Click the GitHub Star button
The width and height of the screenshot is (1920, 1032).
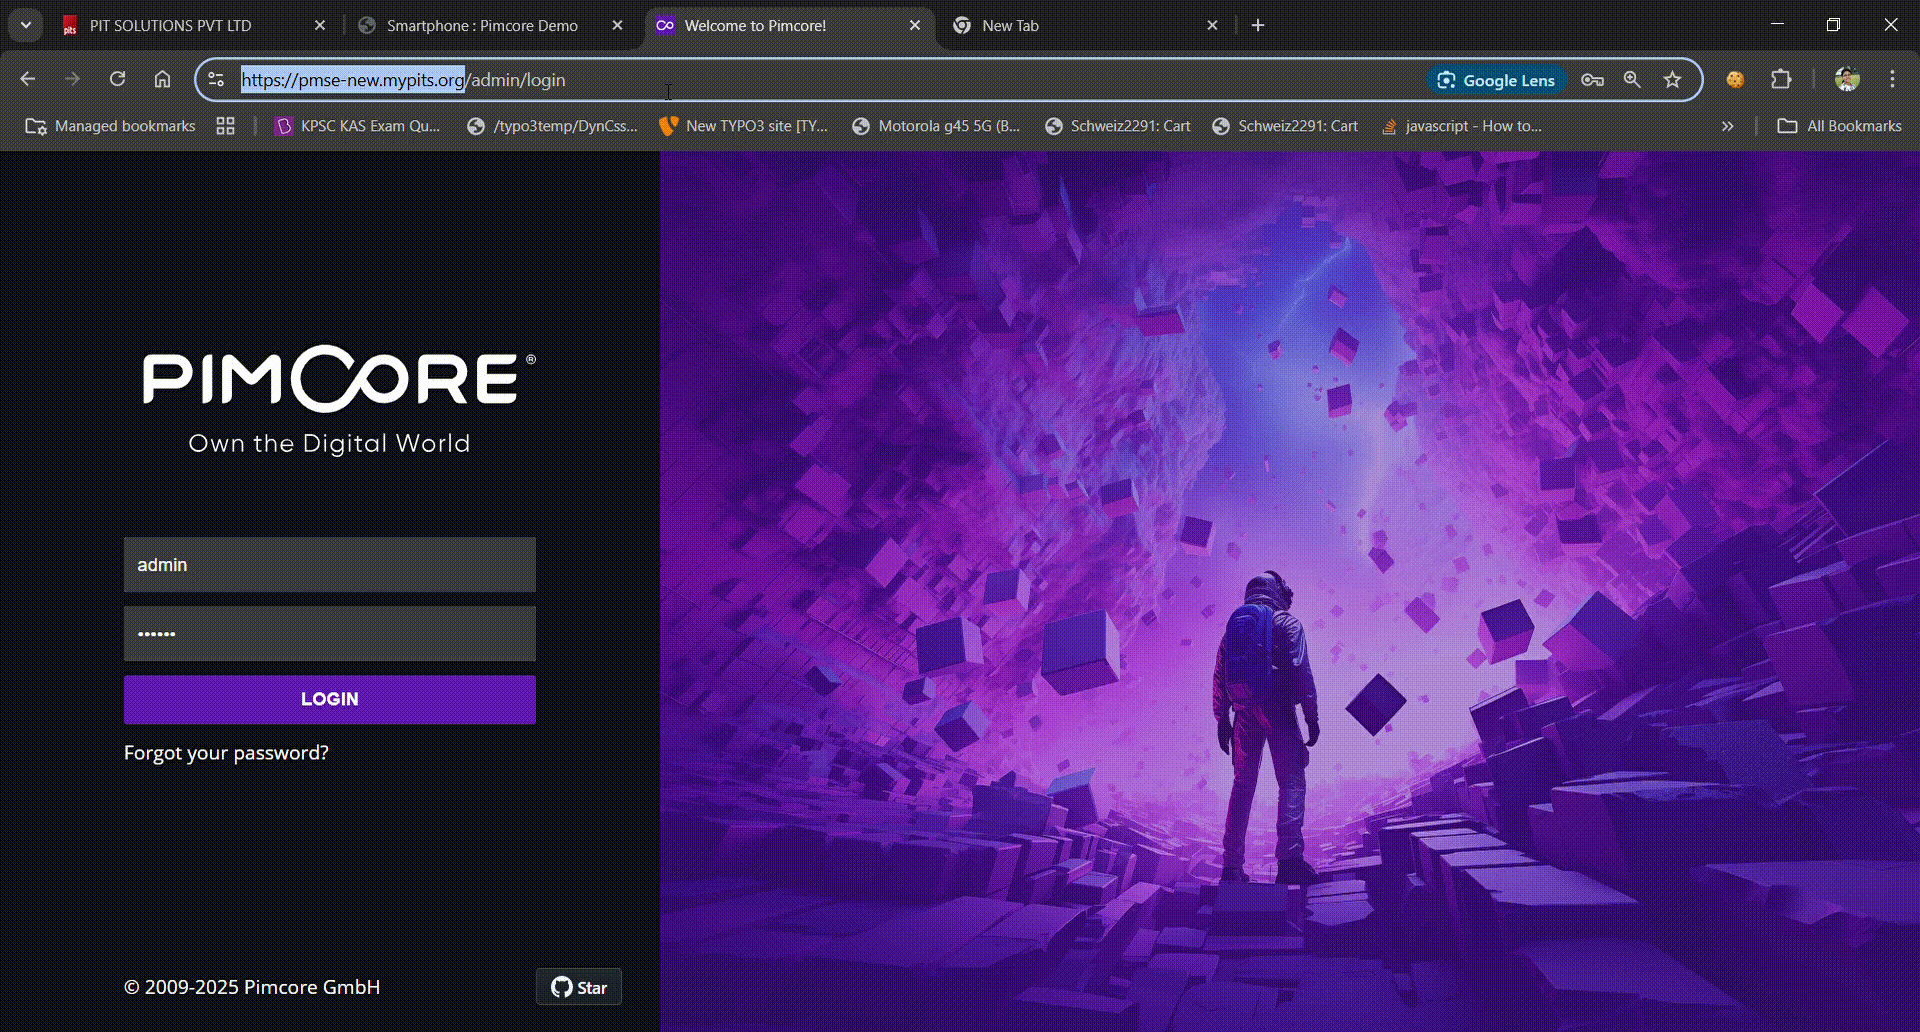[x=579, y=987]
